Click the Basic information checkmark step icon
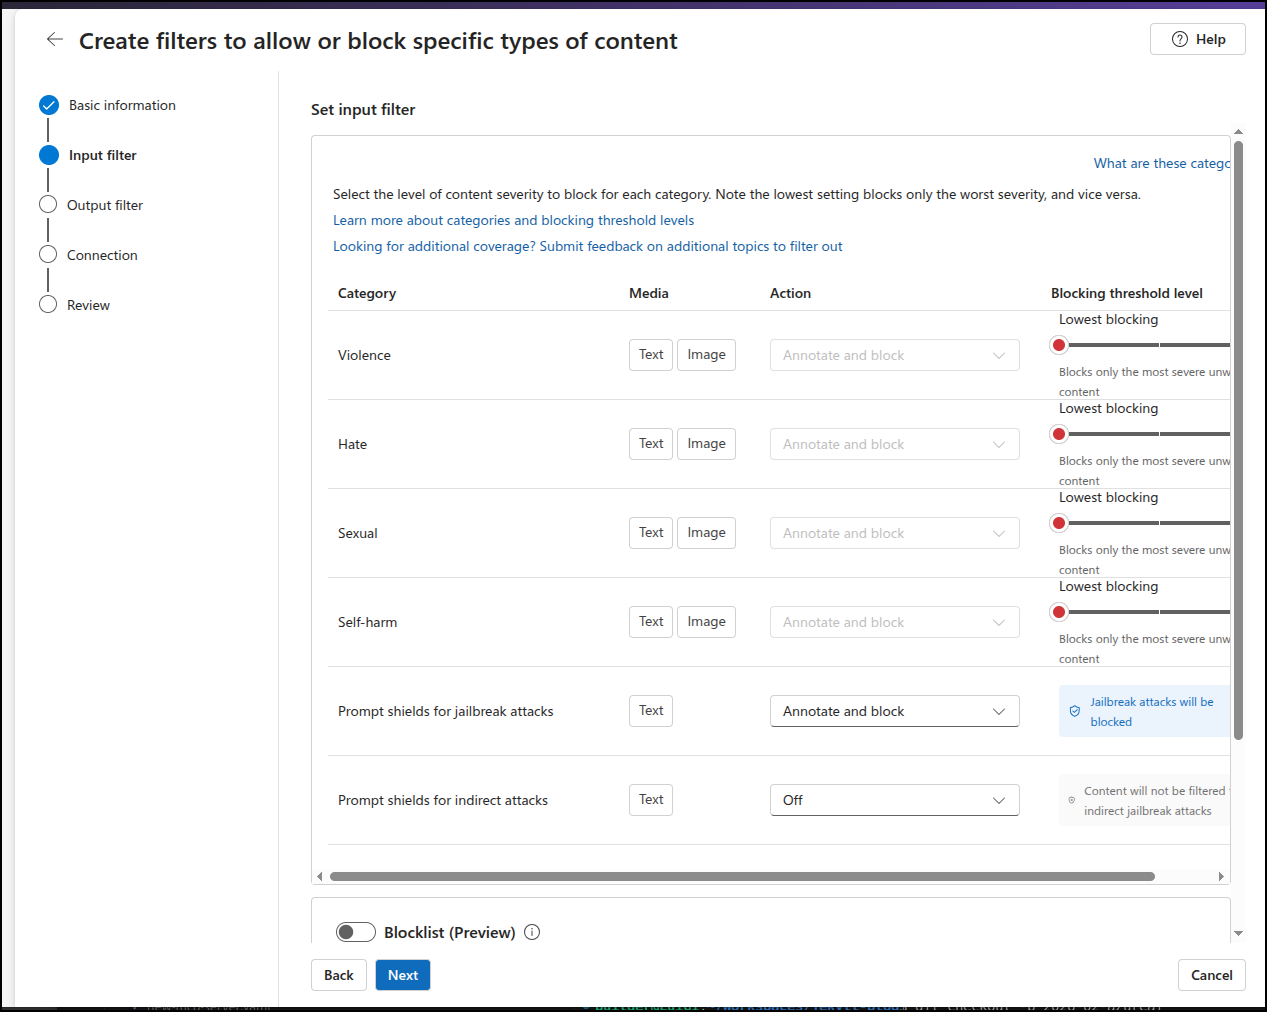 (49, 105)
